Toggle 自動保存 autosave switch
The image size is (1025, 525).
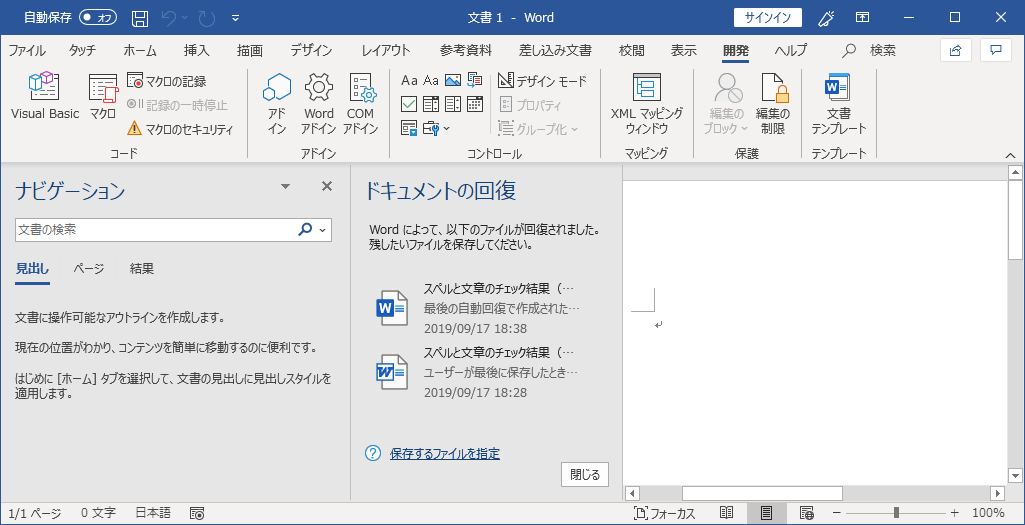click(x=97, y=18)
